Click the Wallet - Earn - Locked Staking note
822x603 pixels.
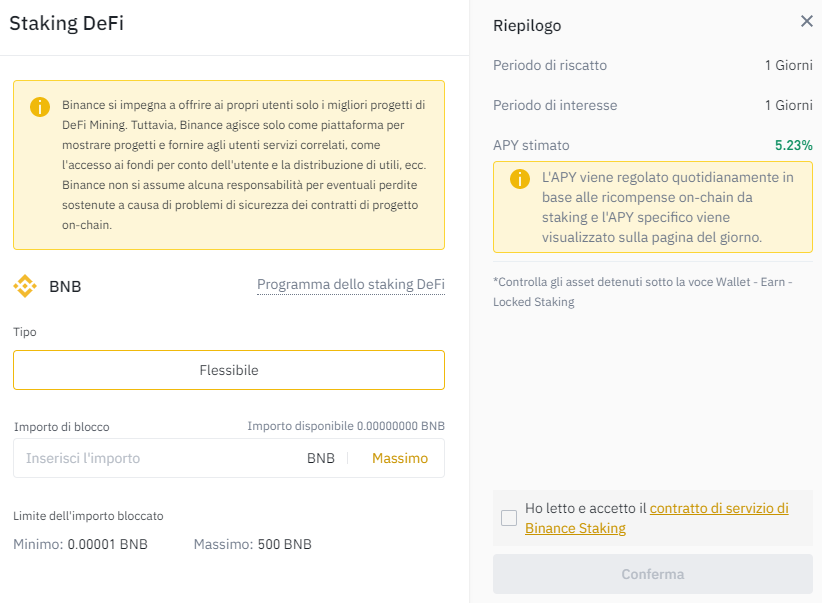(643, 292)
